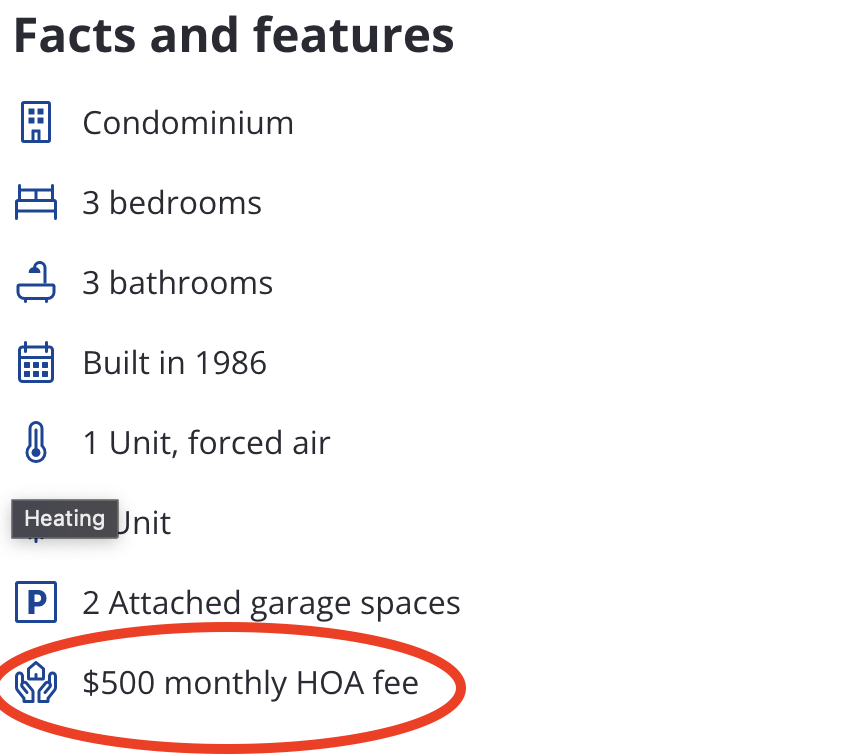Click the bathtub icon beside bathrooms
Image resolution: width=848 pixels, height=756 pixels.
36,283
